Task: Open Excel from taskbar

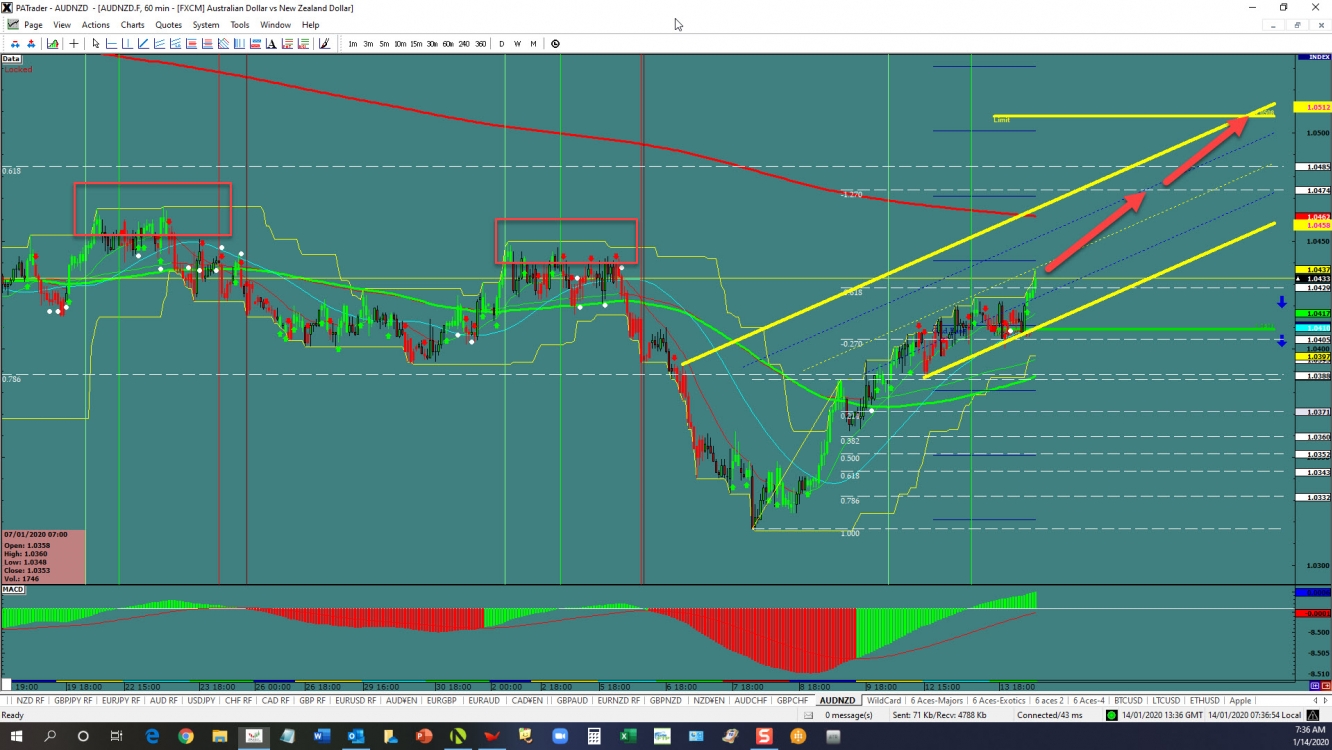Action: pyautogui.click(x=627, y=736)
